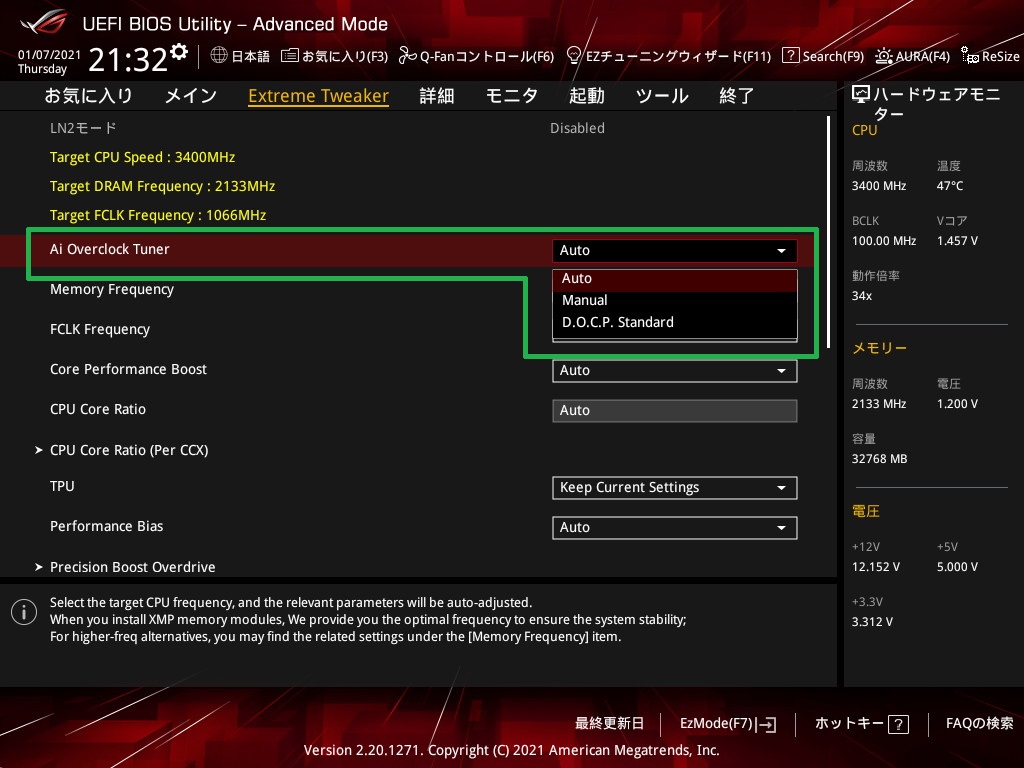Click the TPU setting label
Viewport: 1024px width, 768px height.
tap(62, 486)
